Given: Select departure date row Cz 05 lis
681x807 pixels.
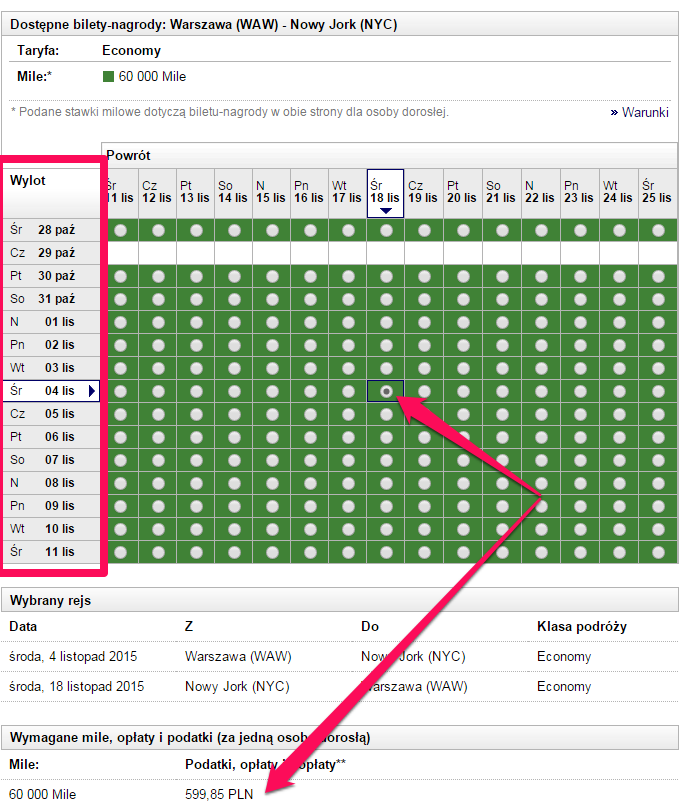Looking at the screenshot, I should pyautogui.click(x=51, y=414).
